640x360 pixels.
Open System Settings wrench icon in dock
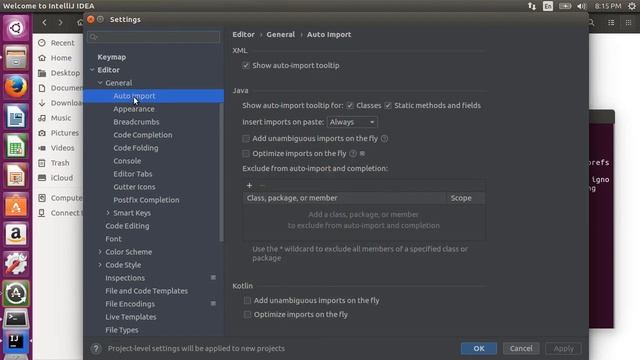coord(16,264)
